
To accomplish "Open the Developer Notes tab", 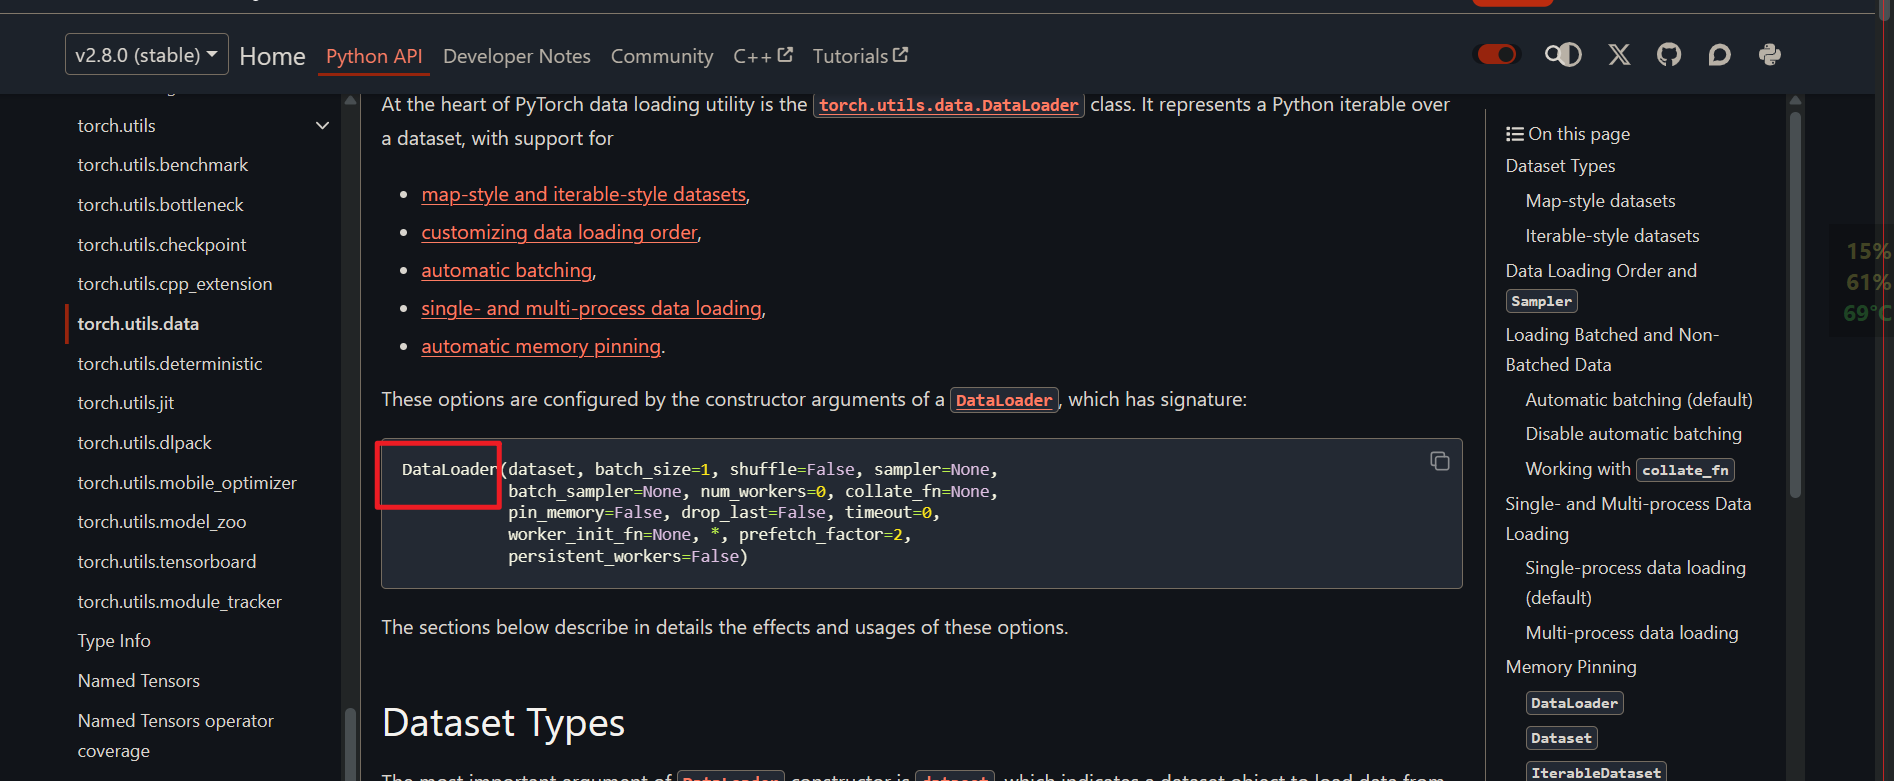I will tap(517, 56).
